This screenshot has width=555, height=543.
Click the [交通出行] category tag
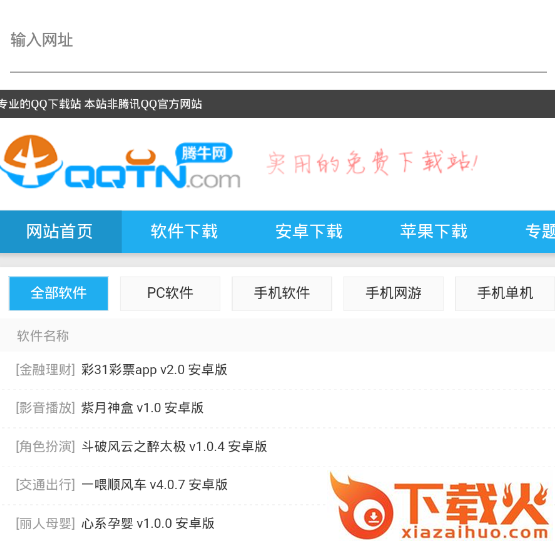[45, 485]
